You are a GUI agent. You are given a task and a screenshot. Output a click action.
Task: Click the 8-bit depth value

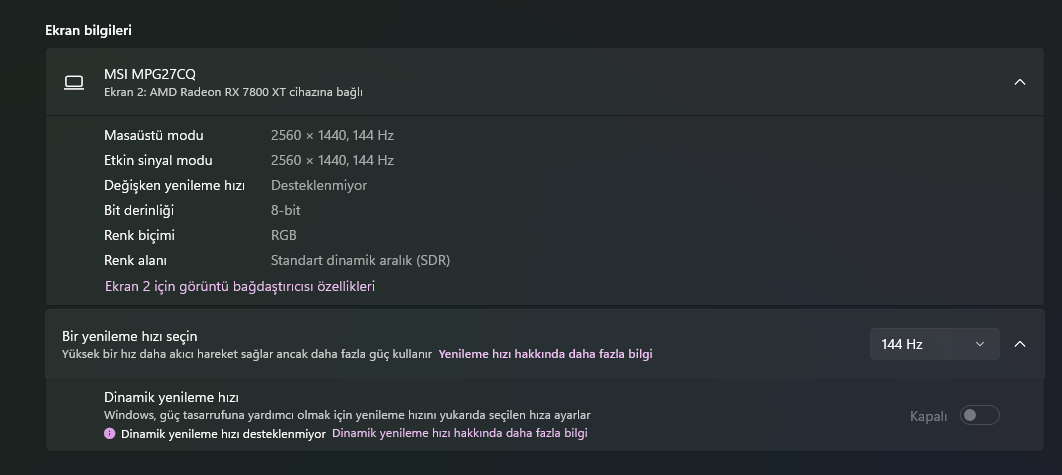pos(286,210)
